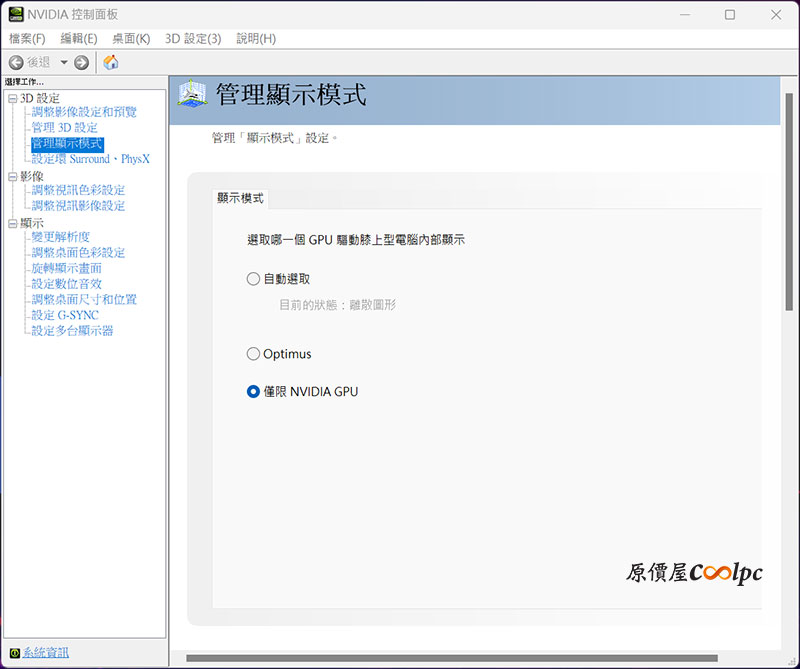800x669 pixels.
Task: Open 設定 G-SYNC page
Action: coord(65,315)
